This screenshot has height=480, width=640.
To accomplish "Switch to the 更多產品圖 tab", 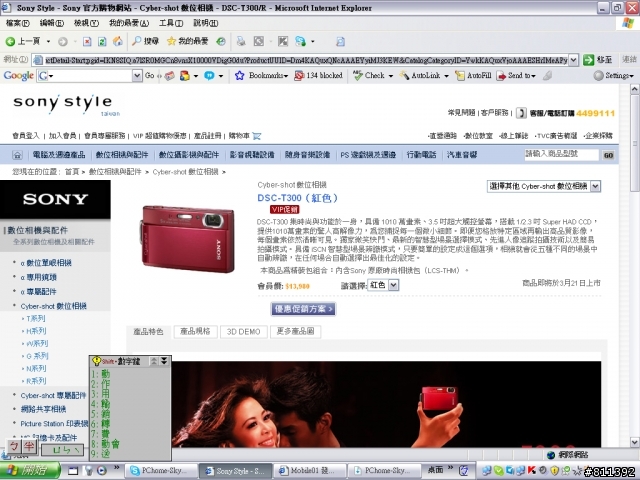I will [296, 331].
